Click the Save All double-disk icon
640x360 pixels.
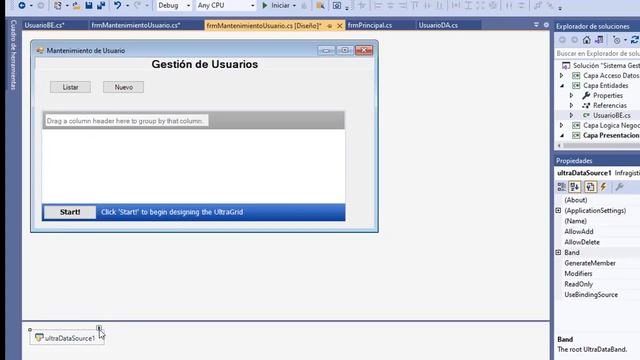pos(101,5)
